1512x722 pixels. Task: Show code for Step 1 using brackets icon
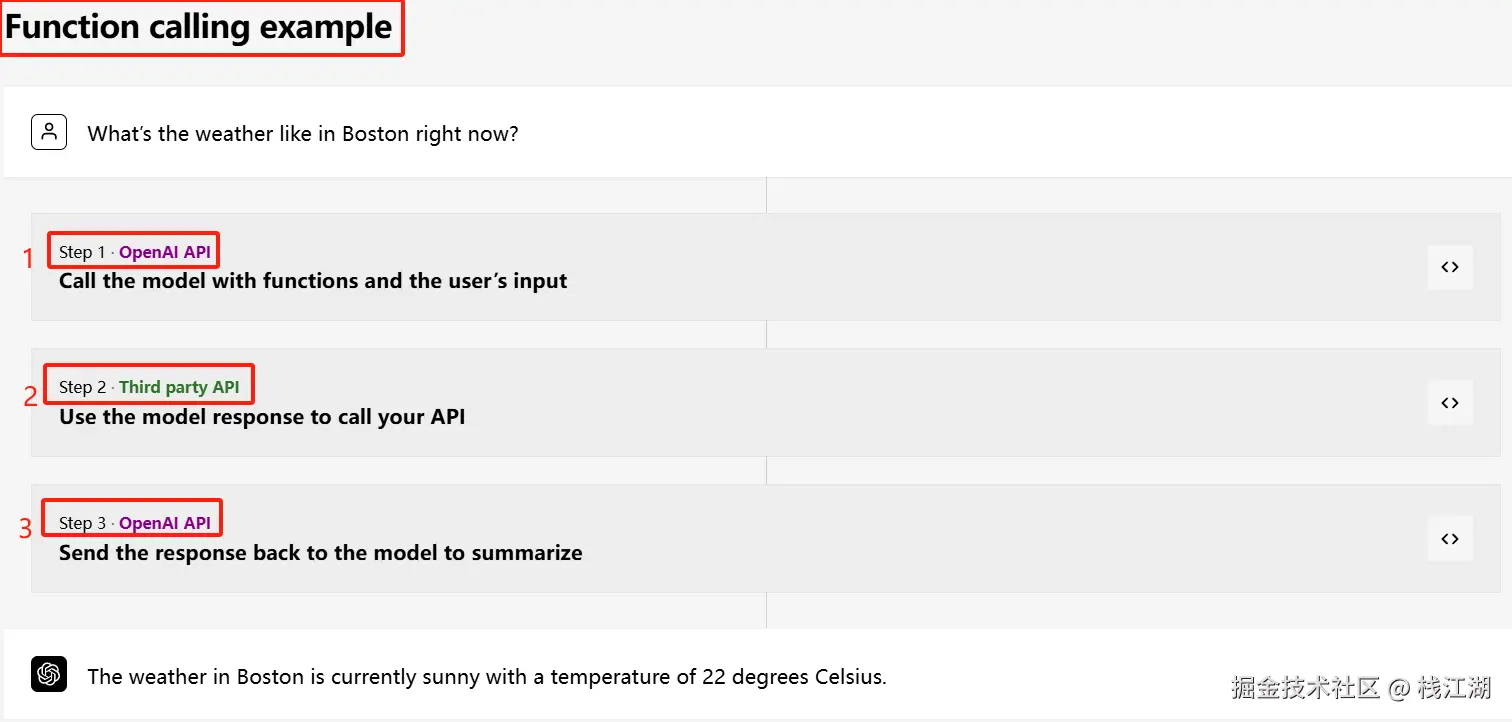point(1450,267)
